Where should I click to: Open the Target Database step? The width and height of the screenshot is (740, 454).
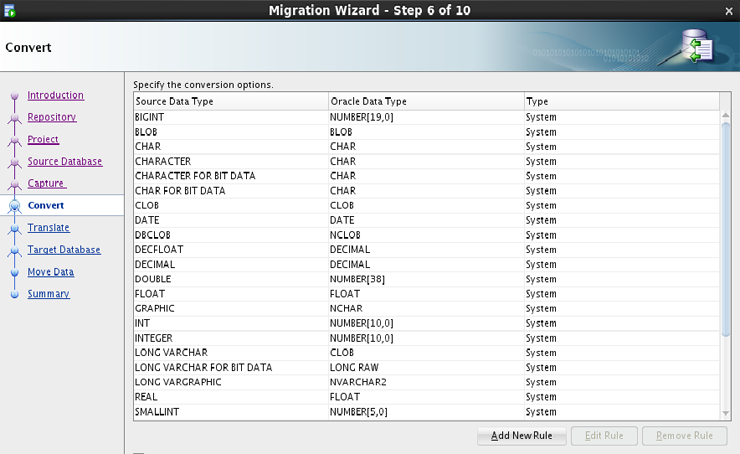[64, 250]
